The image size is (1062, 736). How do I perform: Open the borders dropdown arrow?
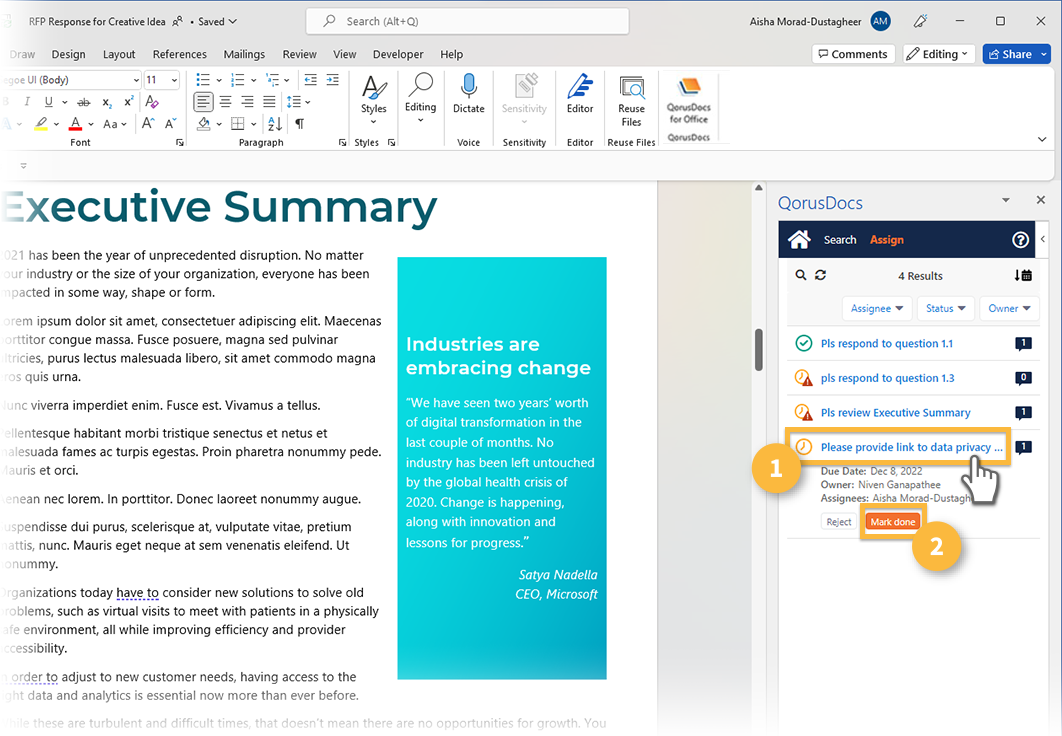[253, 124]
